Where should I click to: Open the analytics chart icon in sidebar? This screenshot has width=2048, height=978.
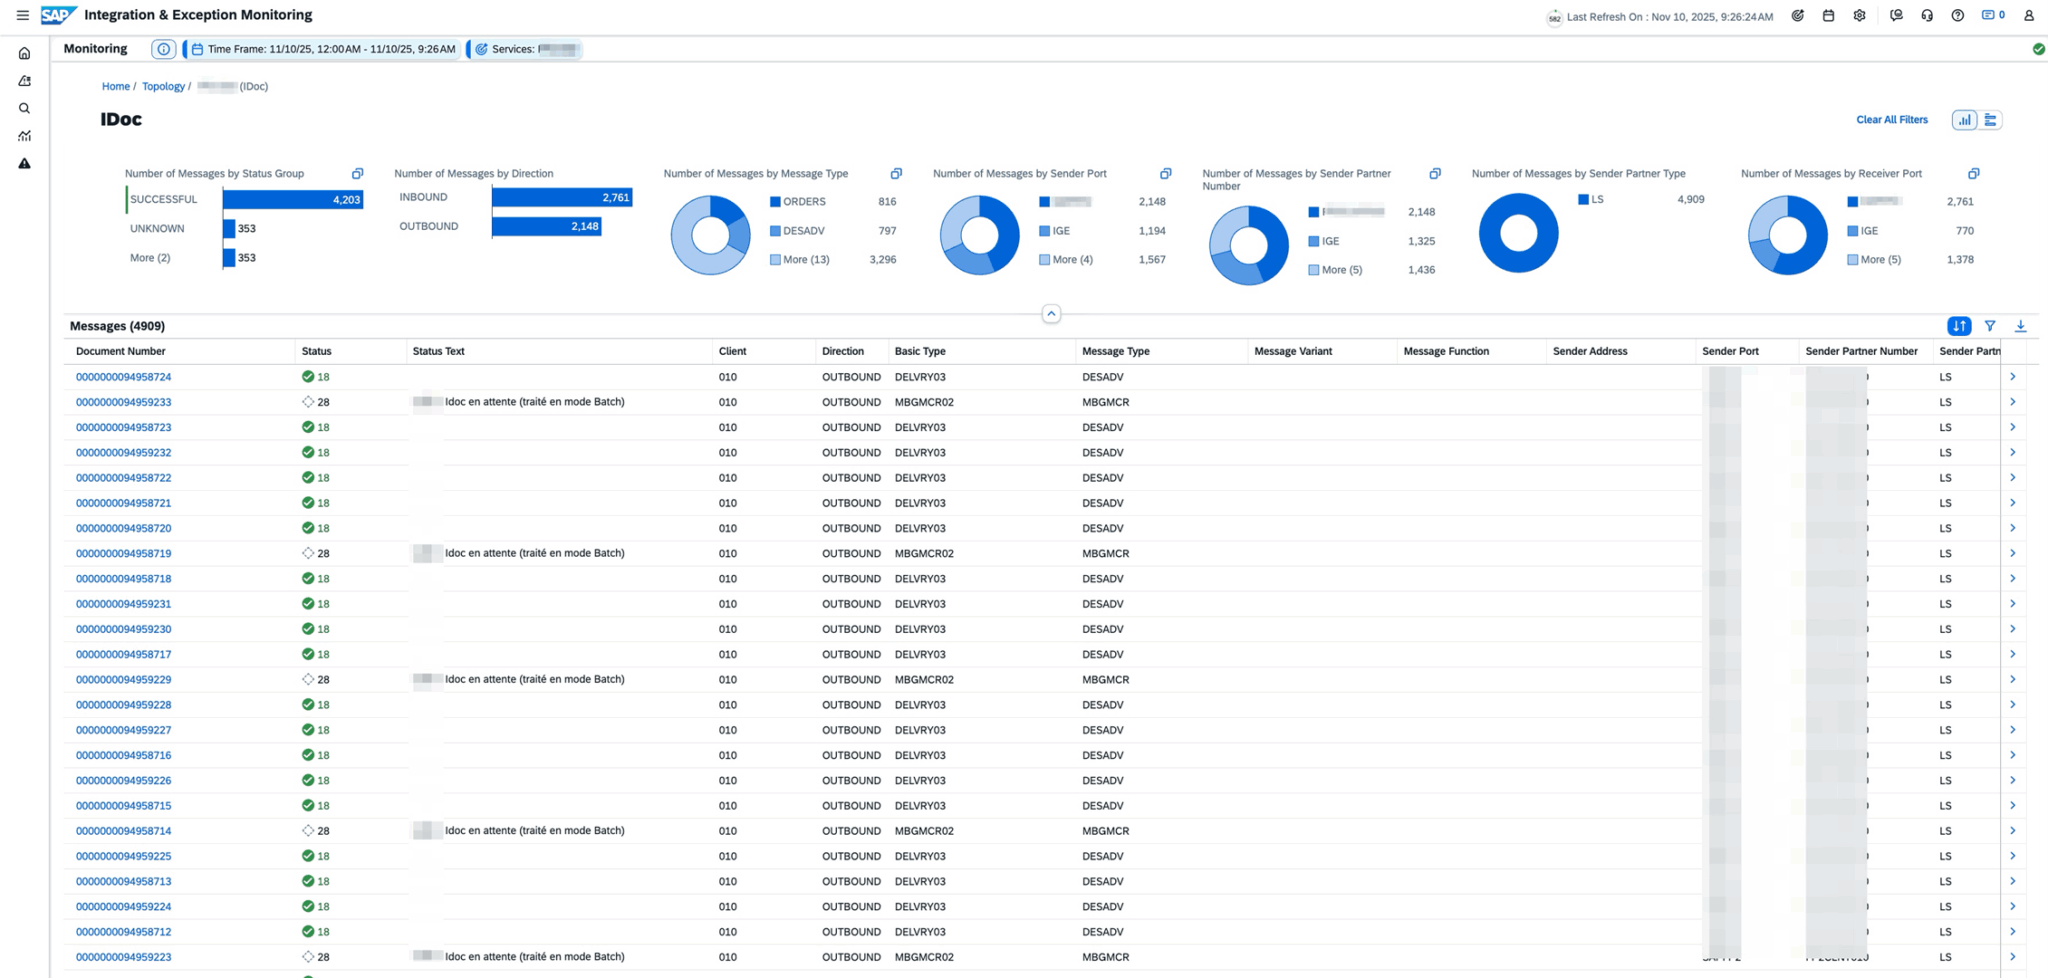coord(25,136)
